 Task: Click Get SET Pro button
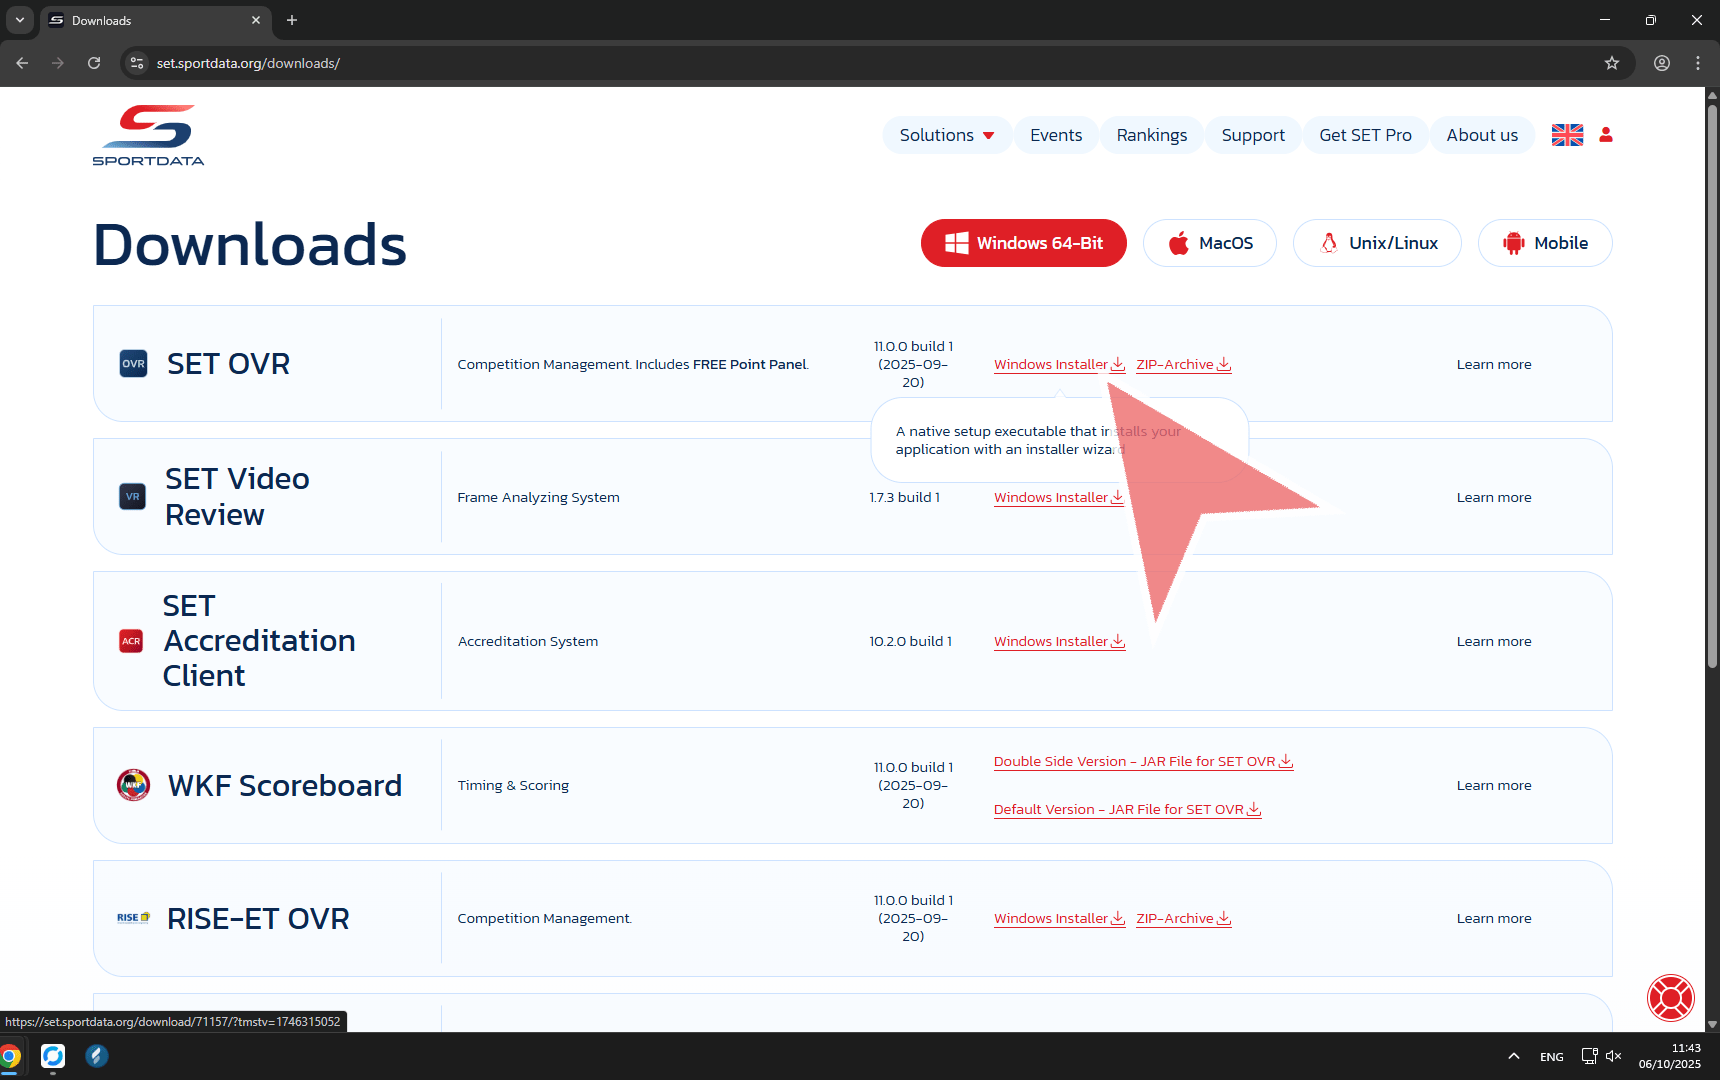[1365, 135]
